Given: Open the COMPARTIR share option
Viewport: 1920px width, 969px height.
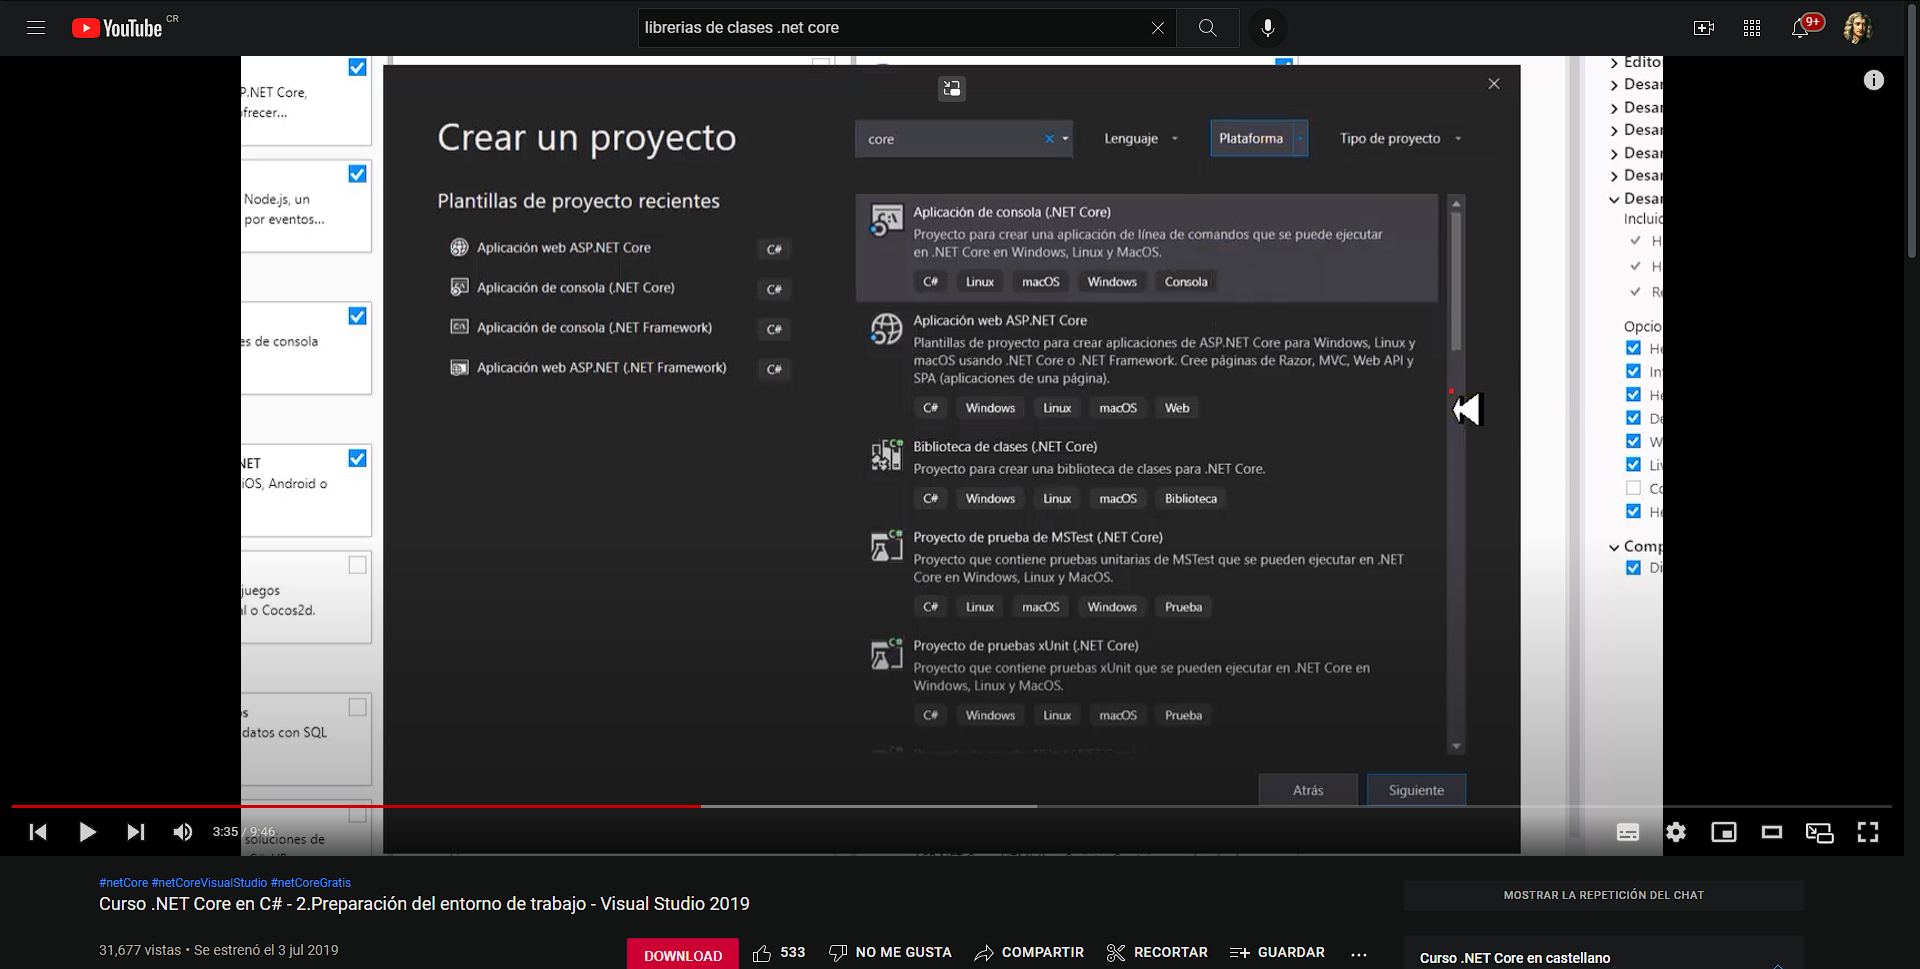Looking at the screenshot, I should (1029, 953).
